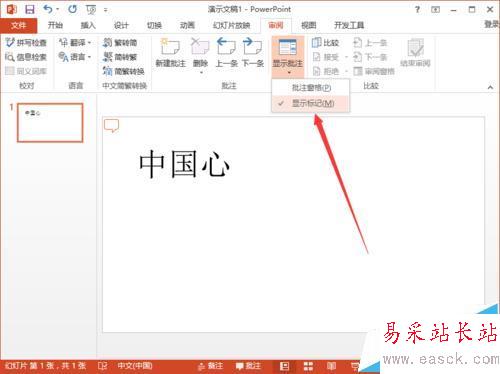Open Ribbon Display Options icon
Viewport: 500px width, 374px height.
(435, 10)
